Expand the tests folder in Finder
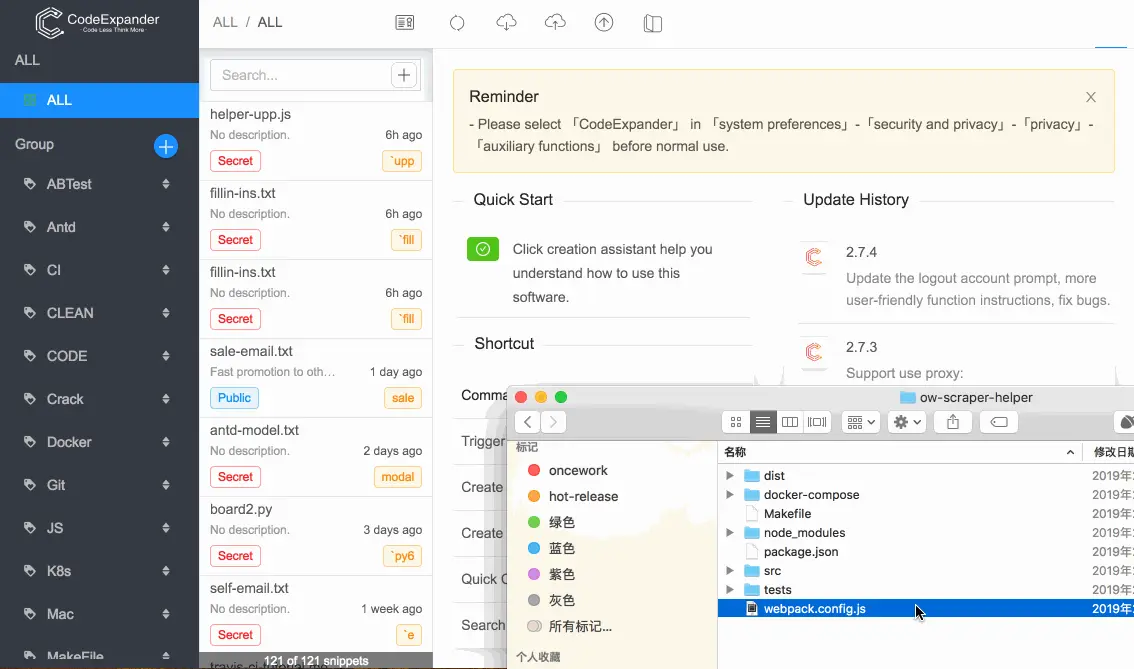The height and width of the screenshot is (669, 1134). coord(730,589)
